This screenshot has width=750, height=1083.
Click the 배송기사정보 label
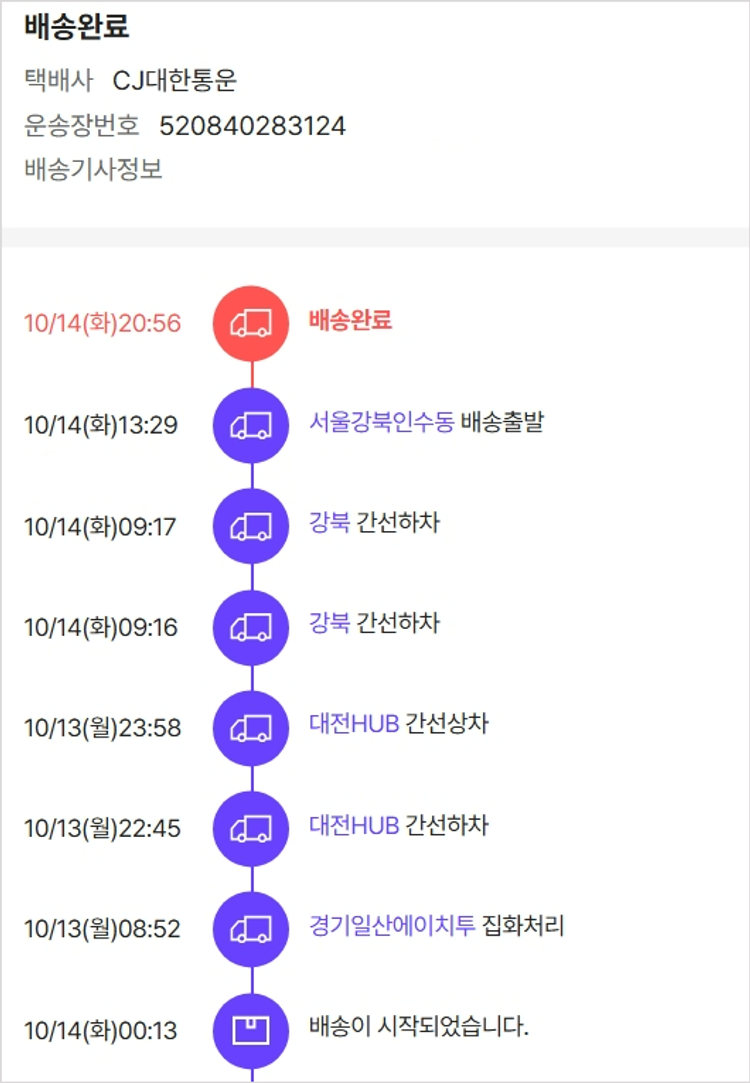click(93, 169)
